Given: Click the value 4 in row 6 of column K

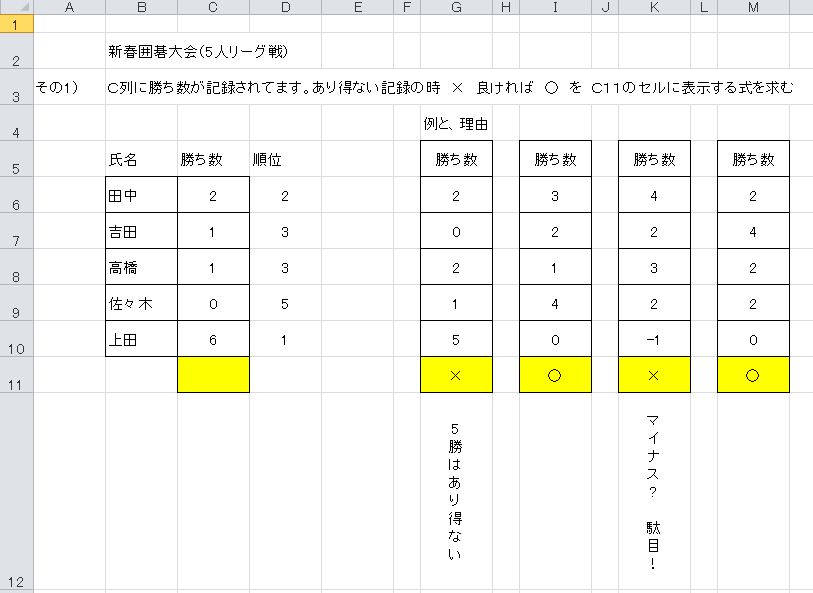Looking at the screenshot, I should point(654,195).
